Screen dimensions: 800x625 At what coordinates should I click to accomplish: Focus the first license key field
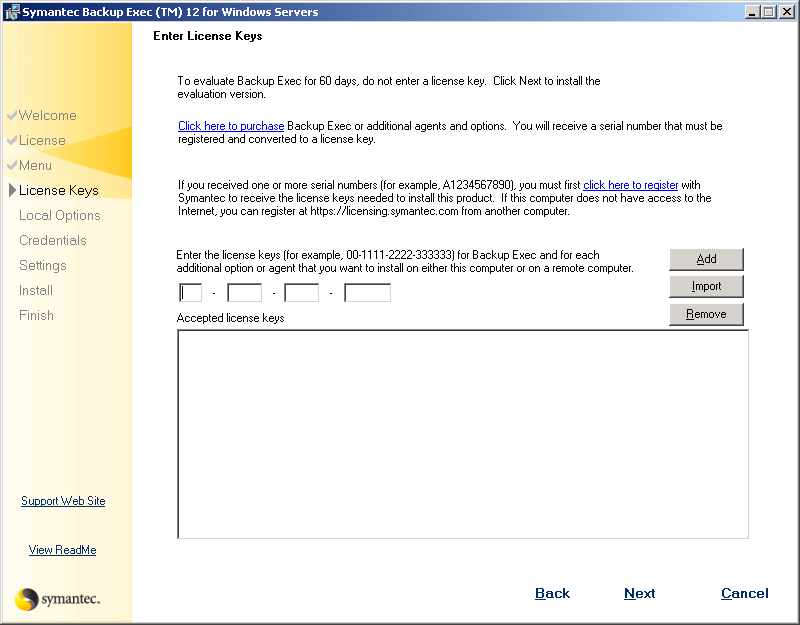click(190, 293)
